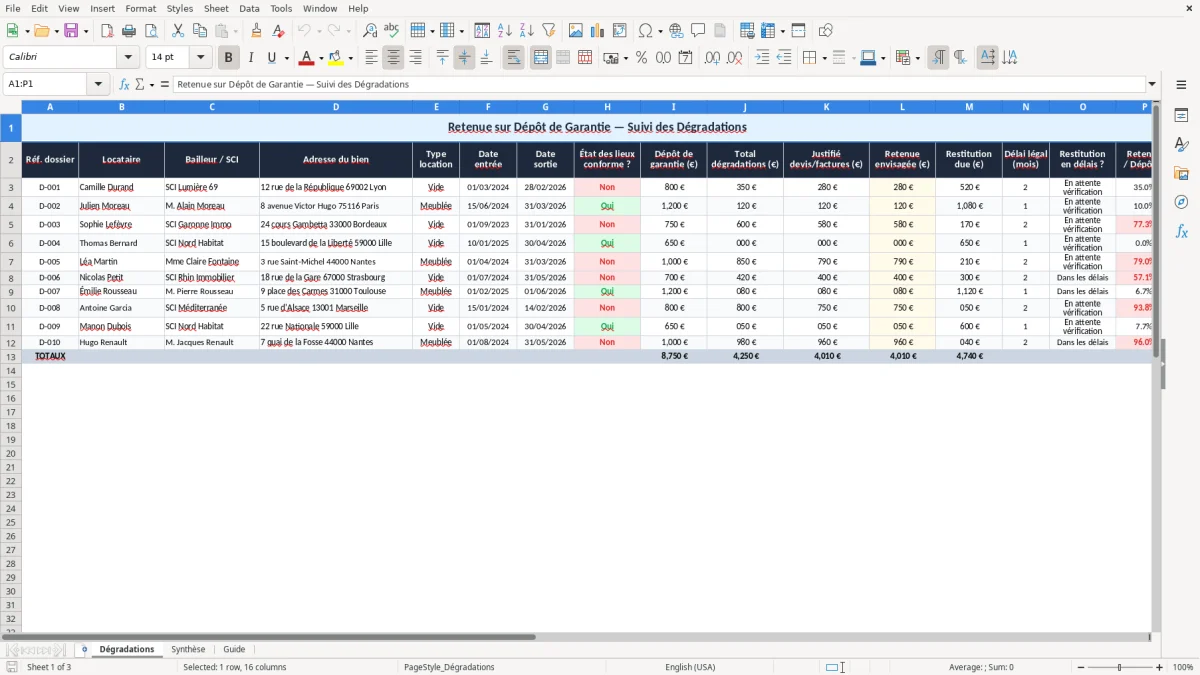Click the Add Decimal Place icon
Viewport: 1200px width, 675px height.
(x=712, y=58)
